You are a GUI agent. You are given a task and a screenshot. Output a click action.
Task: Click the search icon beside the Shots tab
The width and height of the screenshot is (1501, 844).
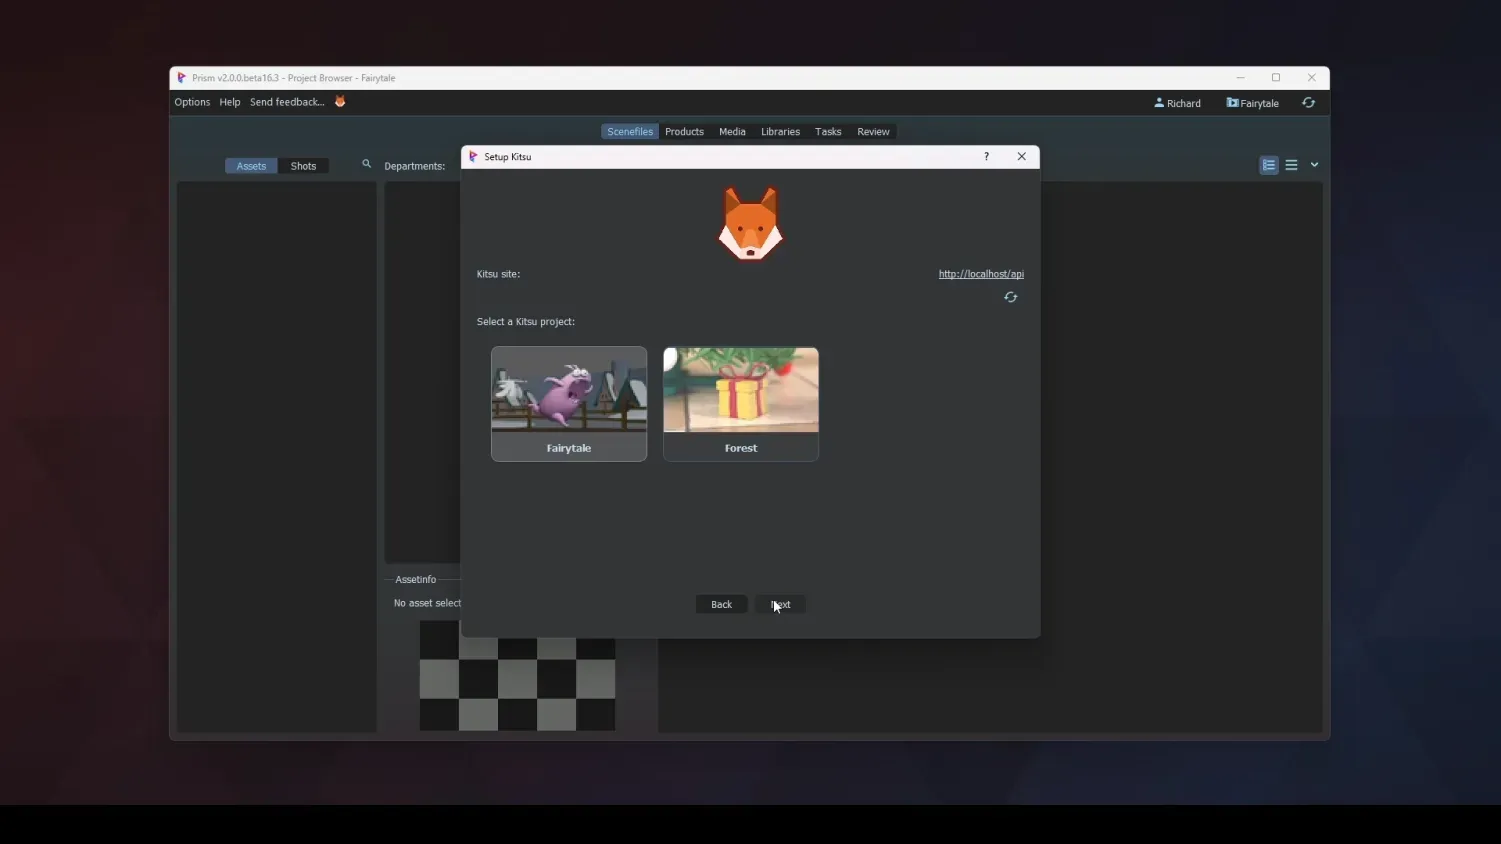[367, 164]
